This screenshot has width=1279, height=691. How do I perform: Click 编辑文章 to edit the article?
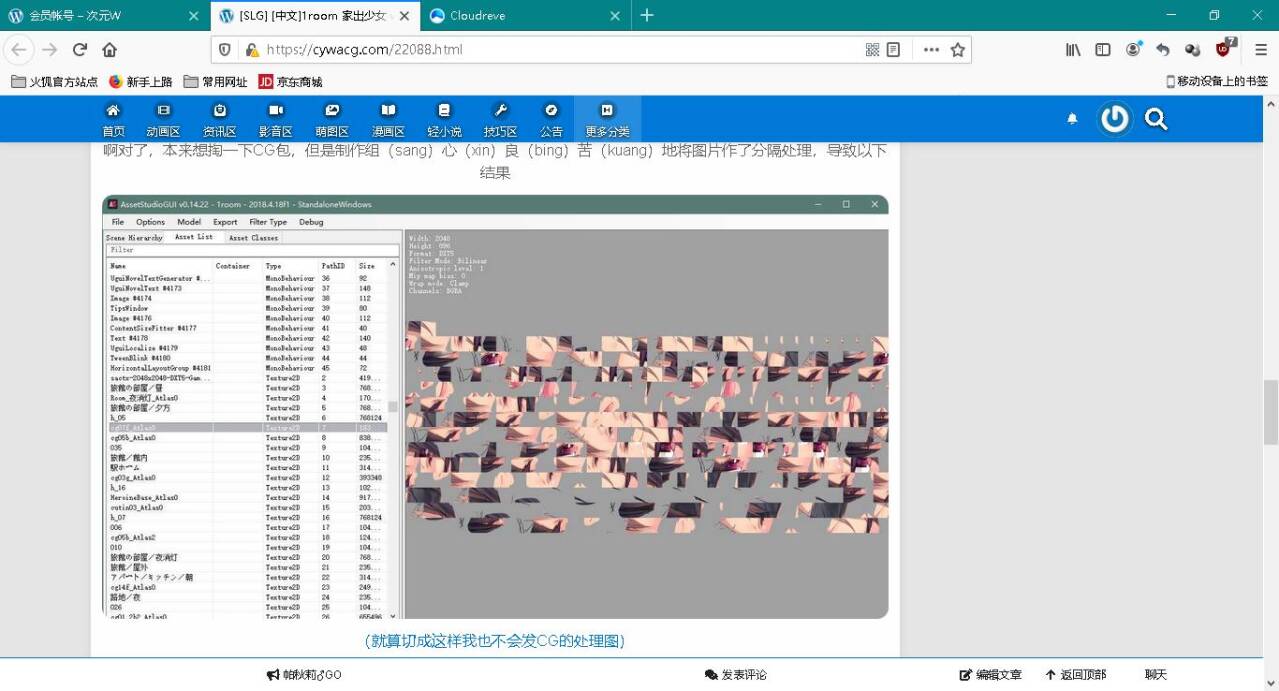pos(990,675)
